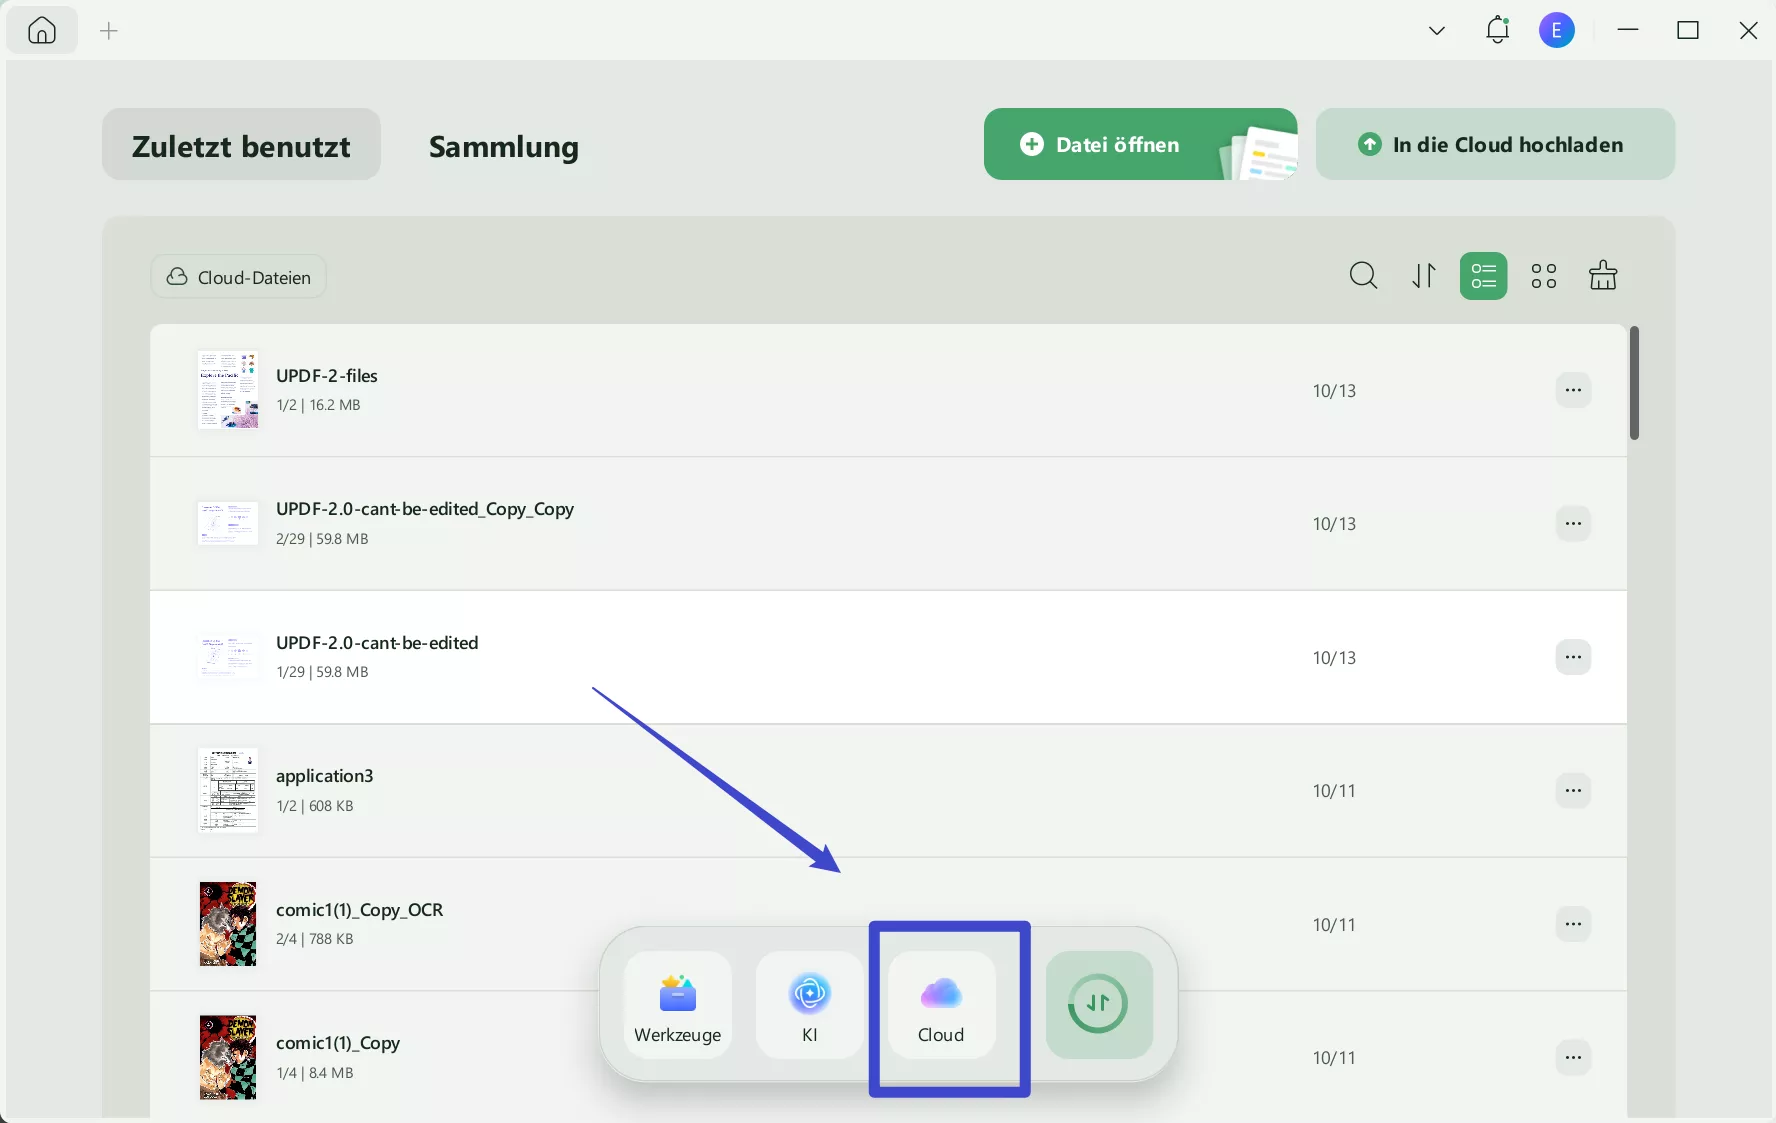The height and width of the screenshot is (1123, 1776).
Task: Select the Zuletzt benutzt tab
Action: 240,145
